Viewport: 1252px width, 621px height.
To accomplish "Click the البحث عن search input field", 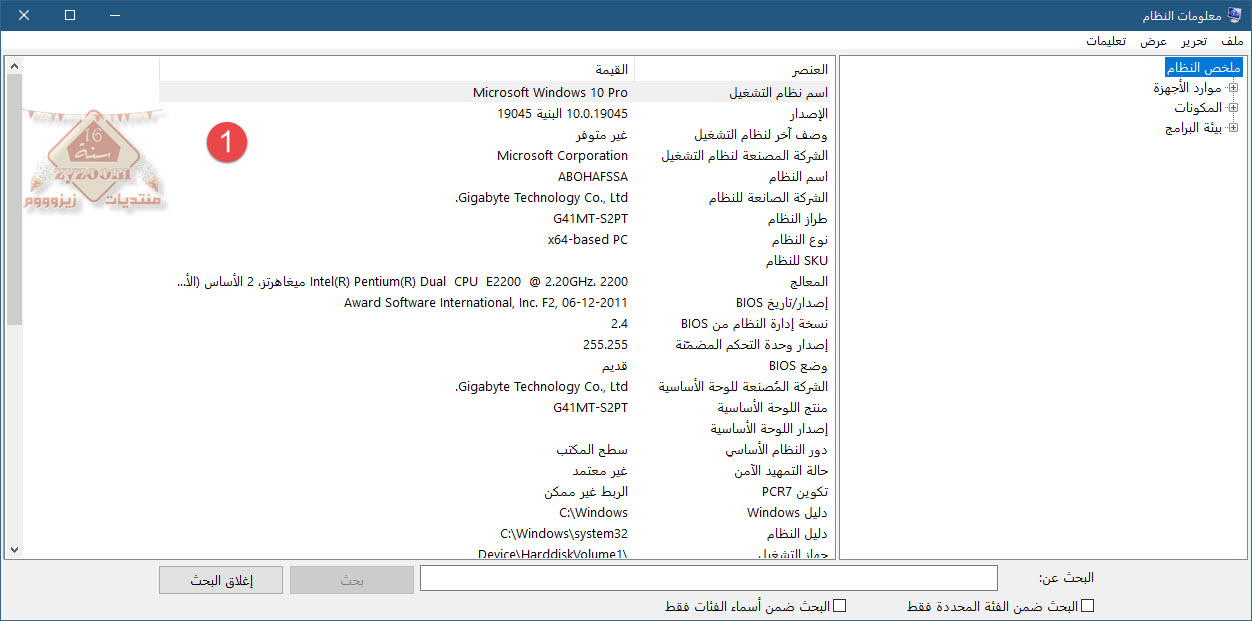I will [x=708, y=578].
